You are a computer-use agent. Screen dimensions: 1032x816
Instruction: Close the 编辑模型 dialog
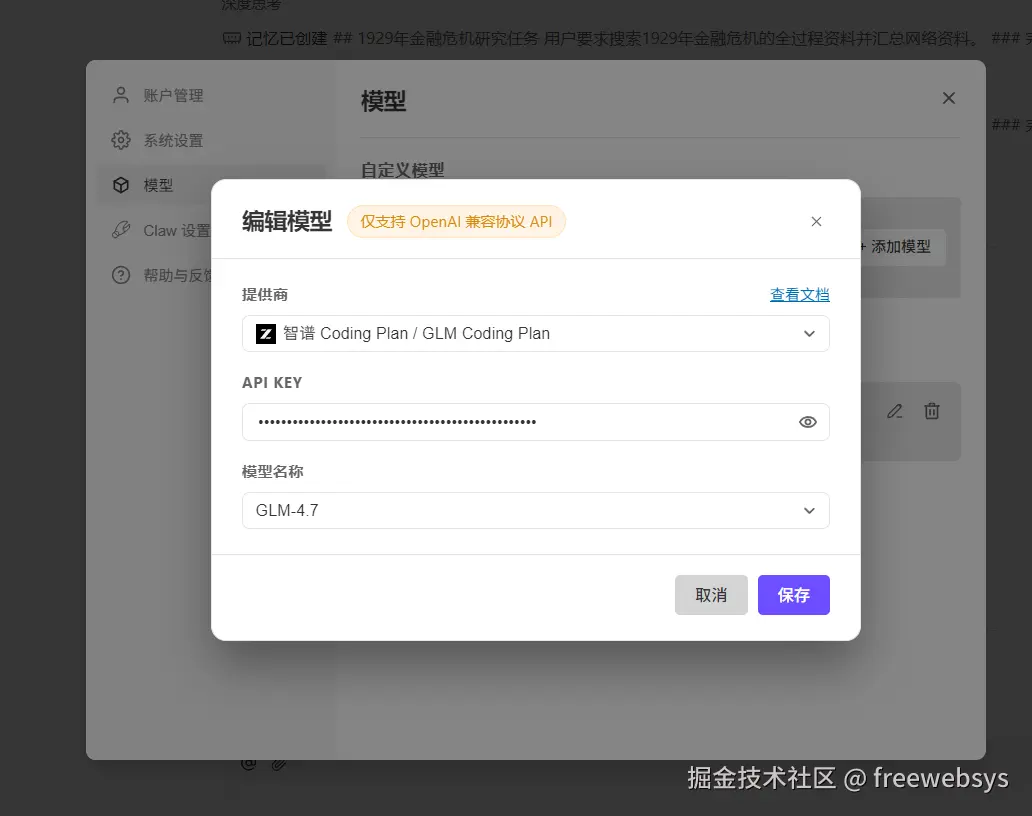click(x=816, y=222)
